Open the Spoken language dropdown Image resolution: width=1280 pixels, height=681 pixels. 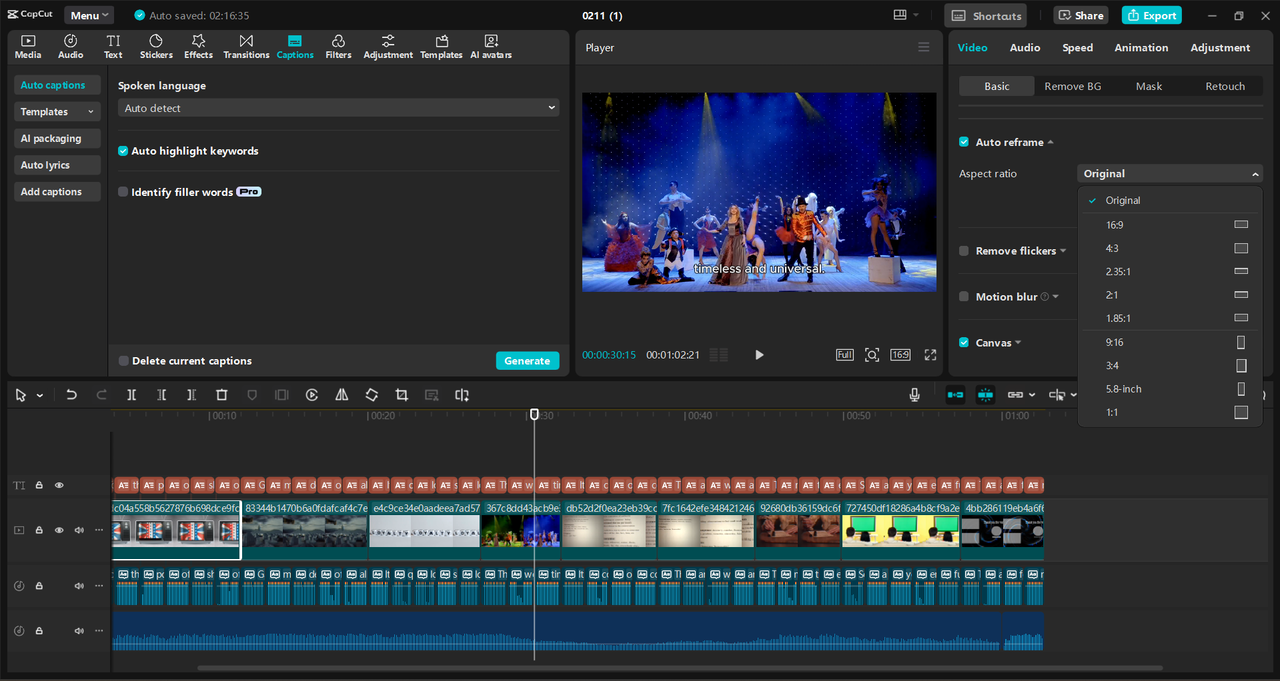click(x=338, y=108)
